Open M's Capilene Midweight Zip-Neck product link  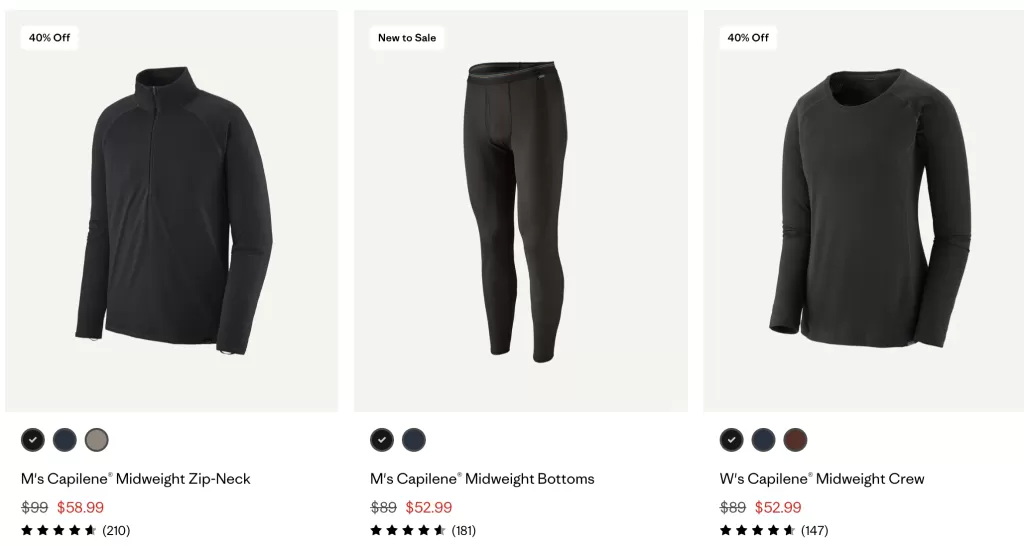[x=136, y=479]
